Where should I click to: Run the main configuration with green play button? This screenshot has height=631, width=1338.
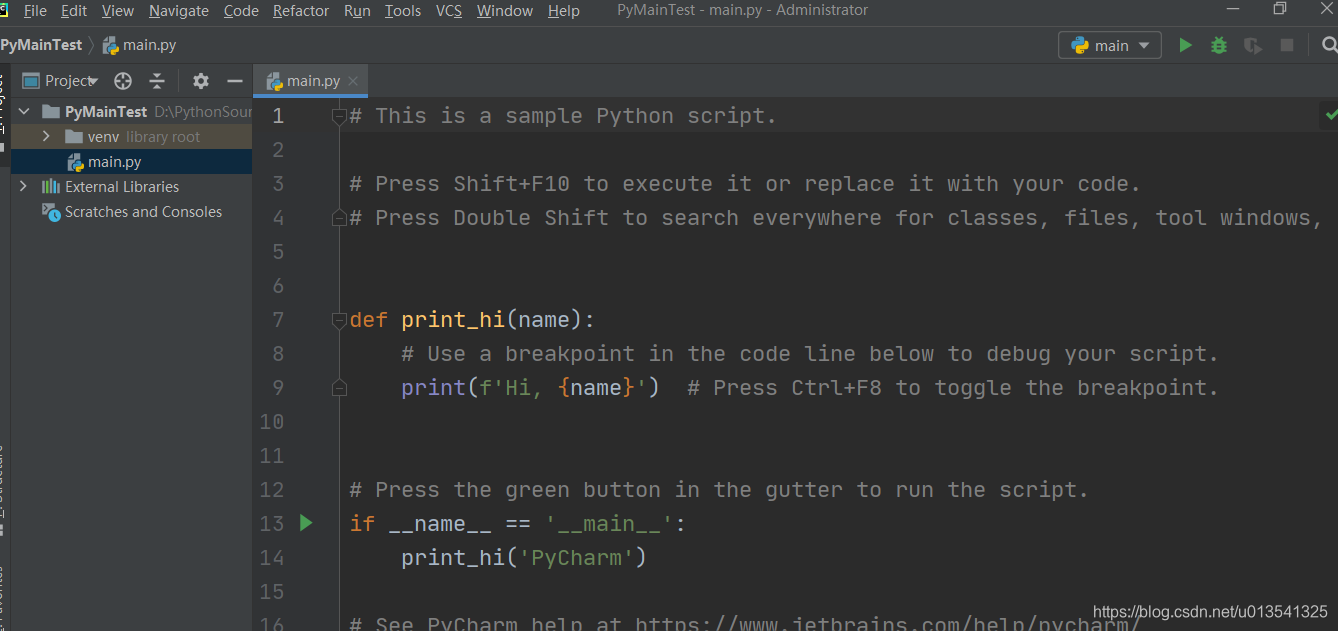click(x=1185, y=45)
